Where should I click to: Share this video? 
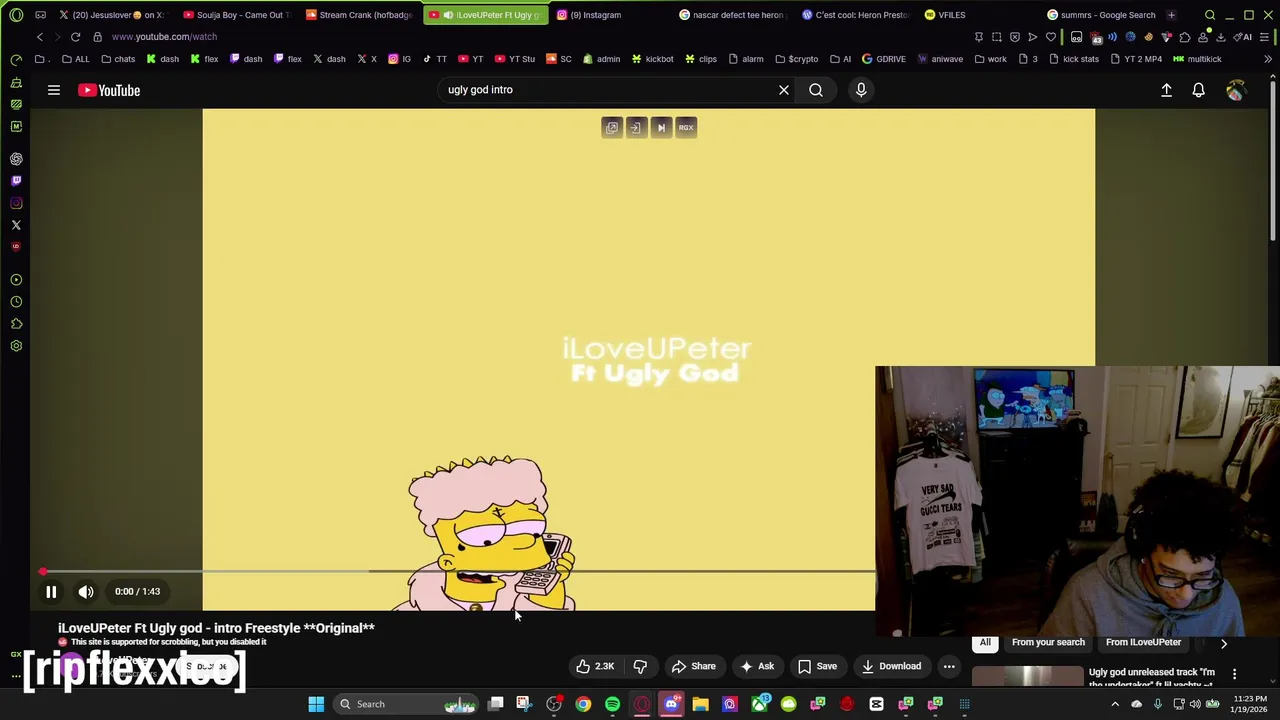tap(694, 666)
